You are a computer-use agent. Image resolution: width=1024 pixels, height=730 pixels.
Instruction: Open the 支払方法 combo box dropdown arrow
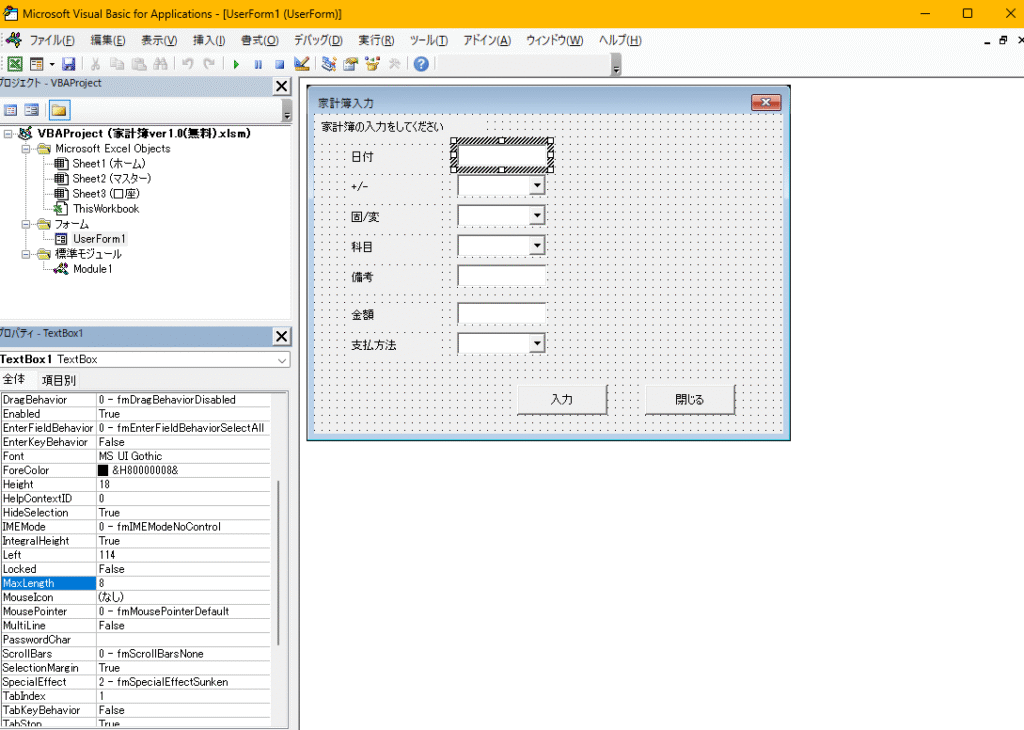click(x=537, y=343)
